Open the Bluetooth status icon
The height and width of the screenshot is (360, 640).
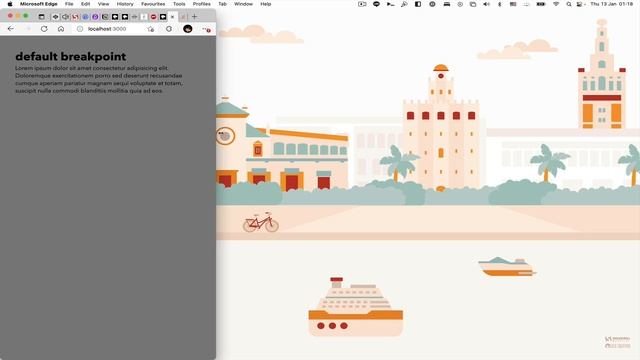(x=500, y=4)
